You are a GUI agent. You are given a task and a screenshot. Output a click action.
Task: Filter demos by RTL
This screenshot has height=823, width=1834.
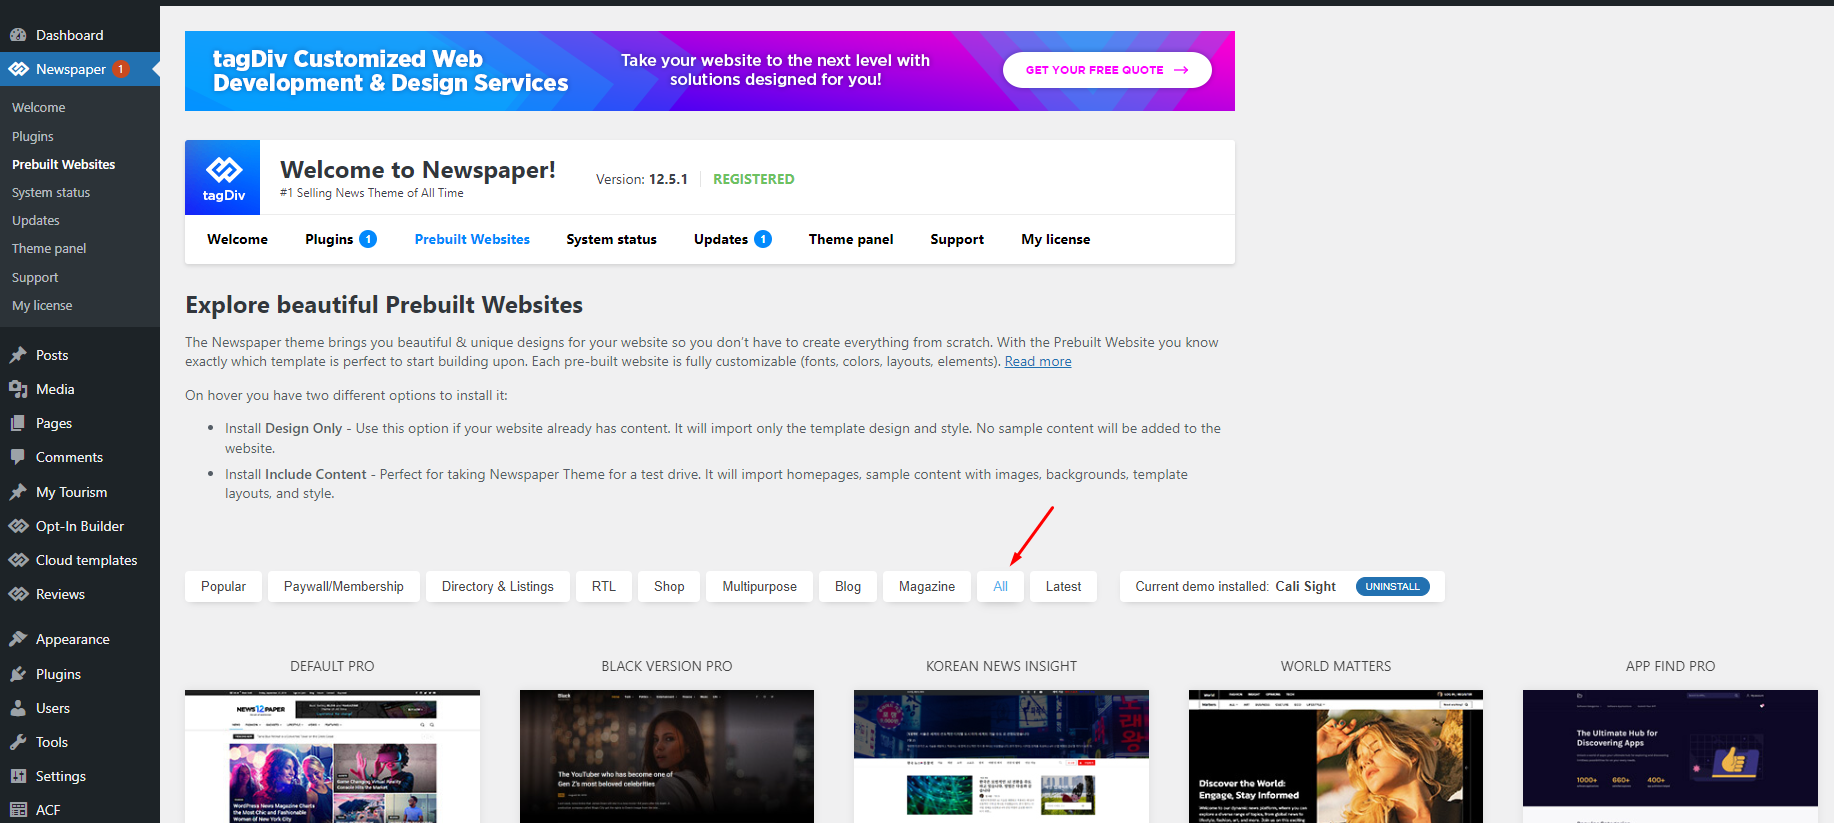pyautogui.click(x=604, y=586)
